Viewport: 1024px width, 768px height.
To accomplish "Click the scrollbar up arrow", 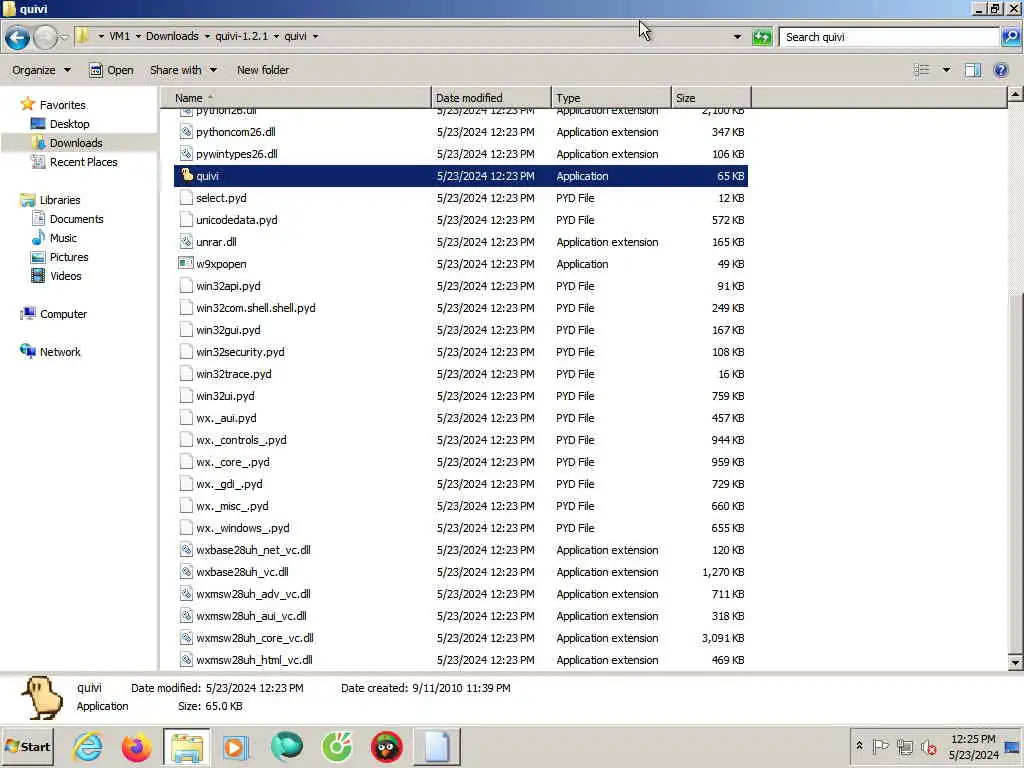I will tap(1015, 95).
